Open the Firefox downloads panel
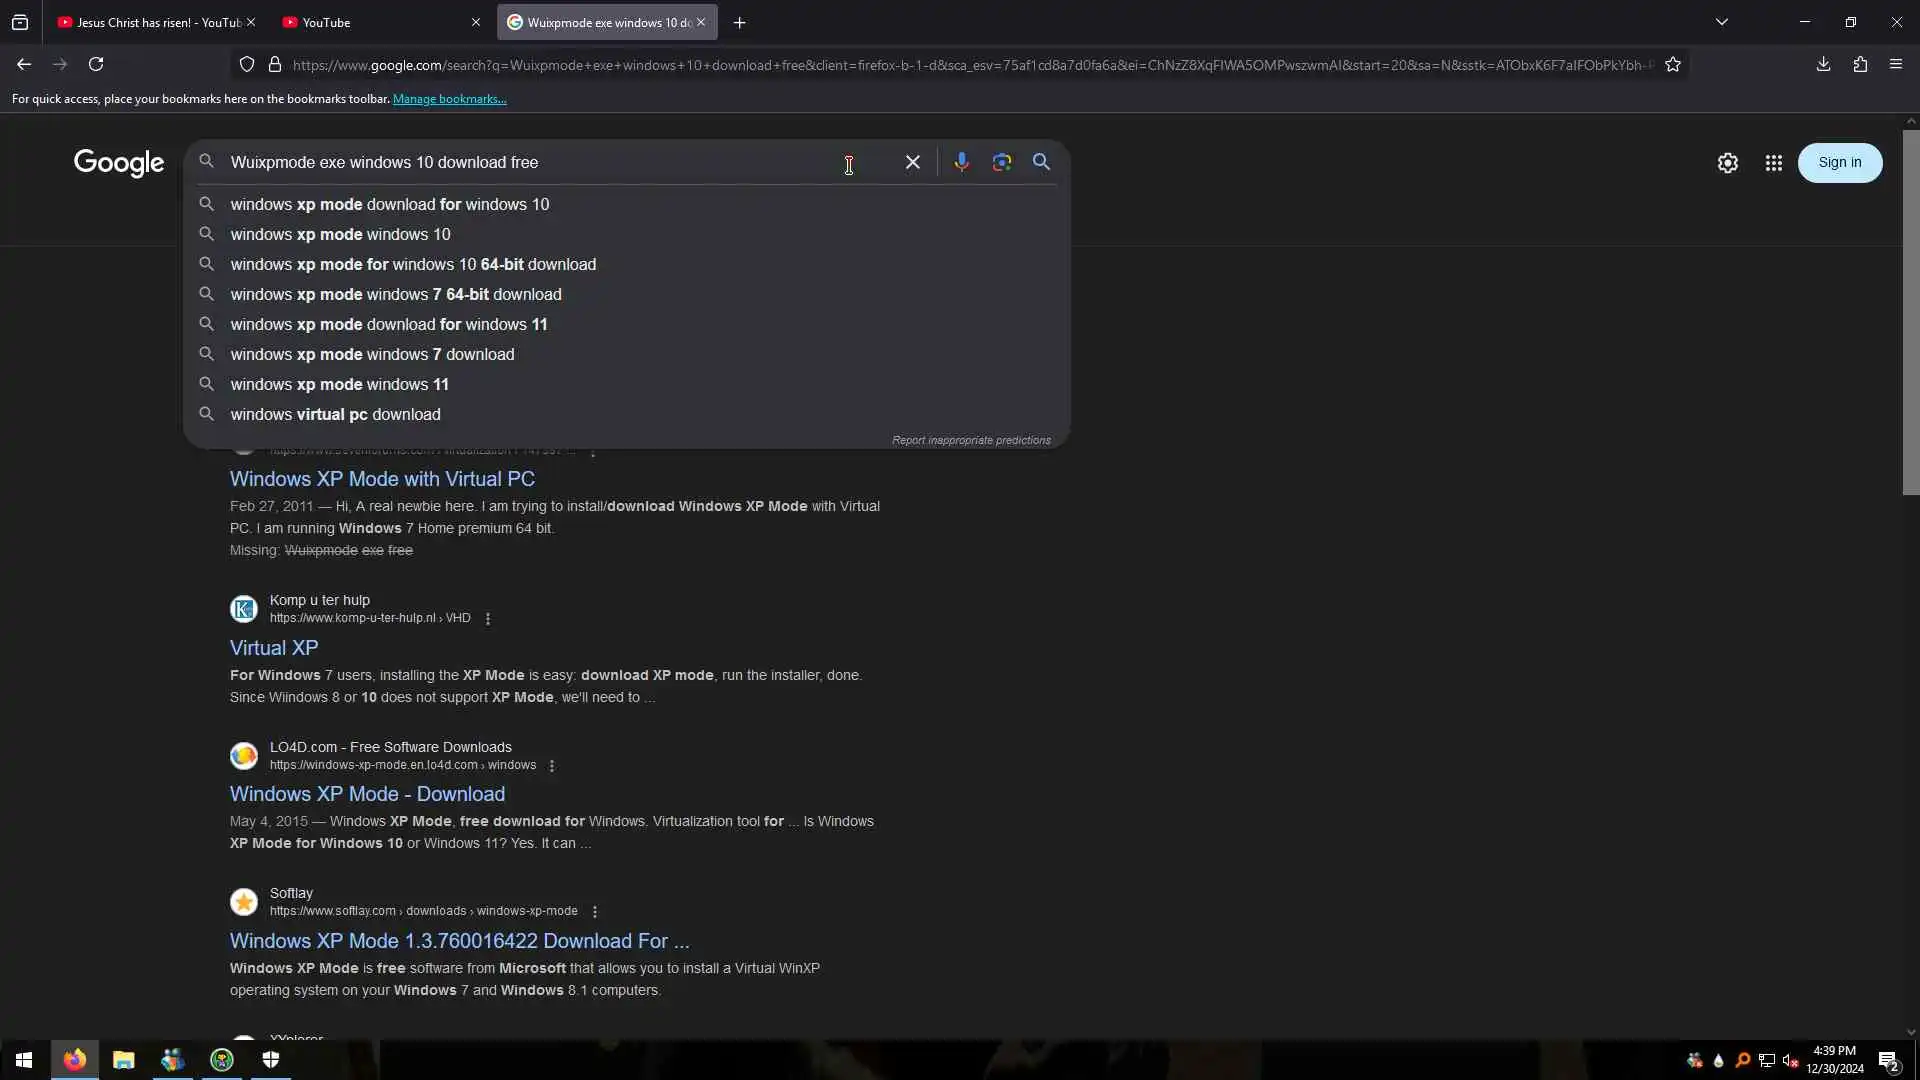 (1823, 65)
